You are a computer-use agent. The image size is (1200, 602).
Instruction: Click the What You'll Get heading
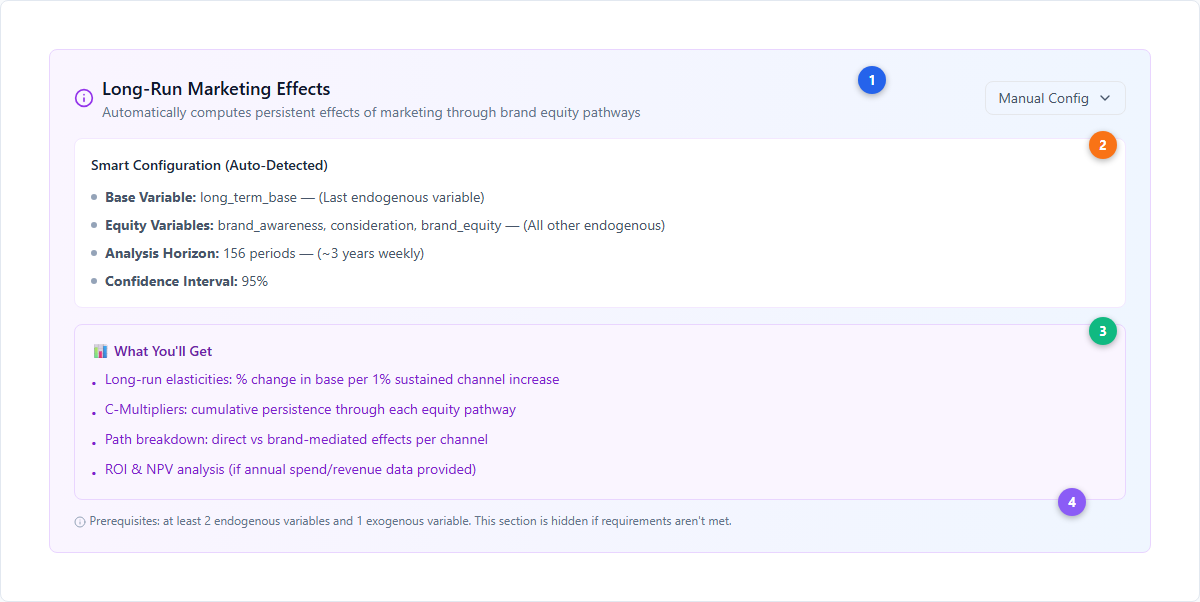click(163, 351)
